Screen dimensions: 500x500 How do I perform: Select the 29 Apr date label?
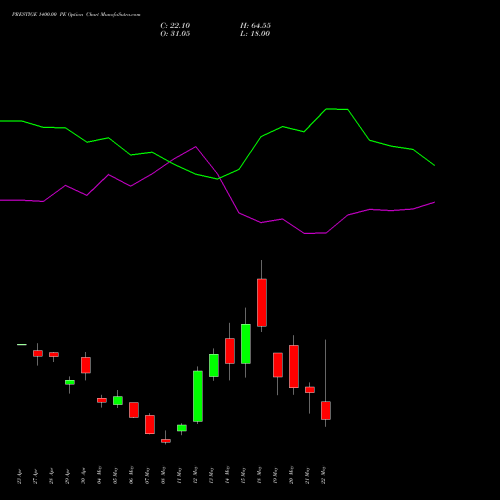pos(67,477)
